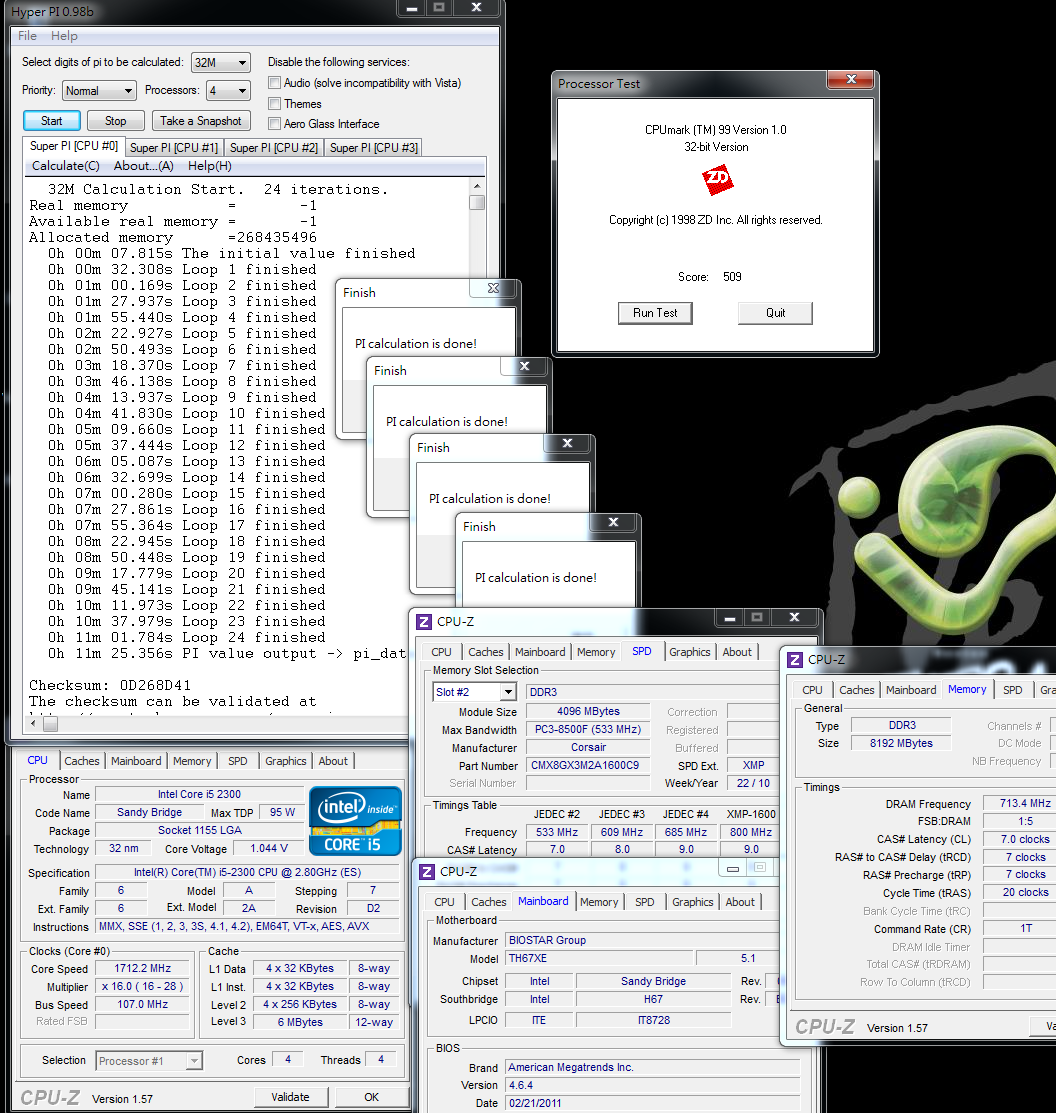Click the Specification i5-2300 CPU field
The height and width of the screenshot is (1113, 1056).
tap(247, 872)
